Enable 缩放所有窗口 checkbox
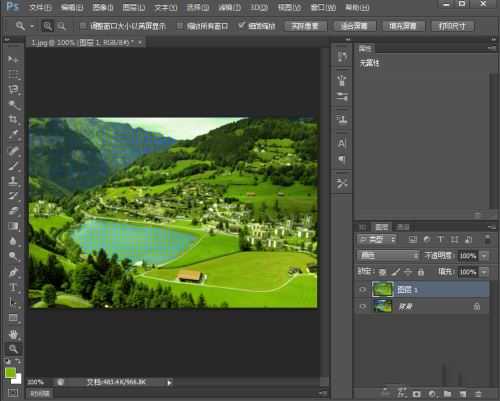This screenshot has width=500, height=401. point(180,26)
